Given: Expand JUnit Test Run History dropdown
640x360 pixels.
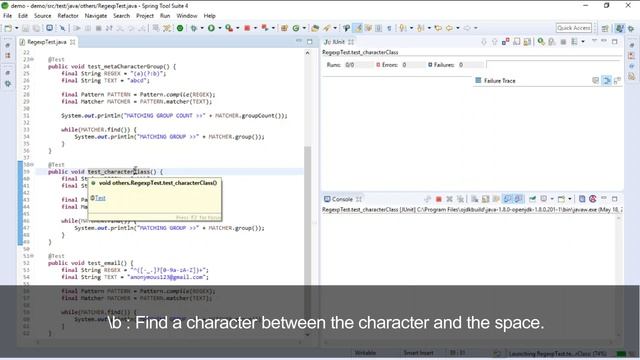Looking at the screenshot, I should click(583, 42).
